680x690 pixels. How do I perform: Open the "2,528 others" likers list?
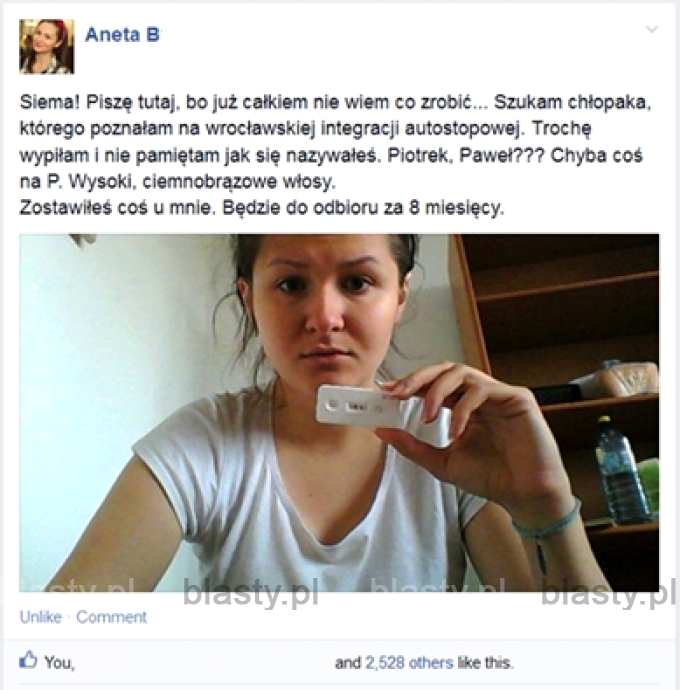409,663
